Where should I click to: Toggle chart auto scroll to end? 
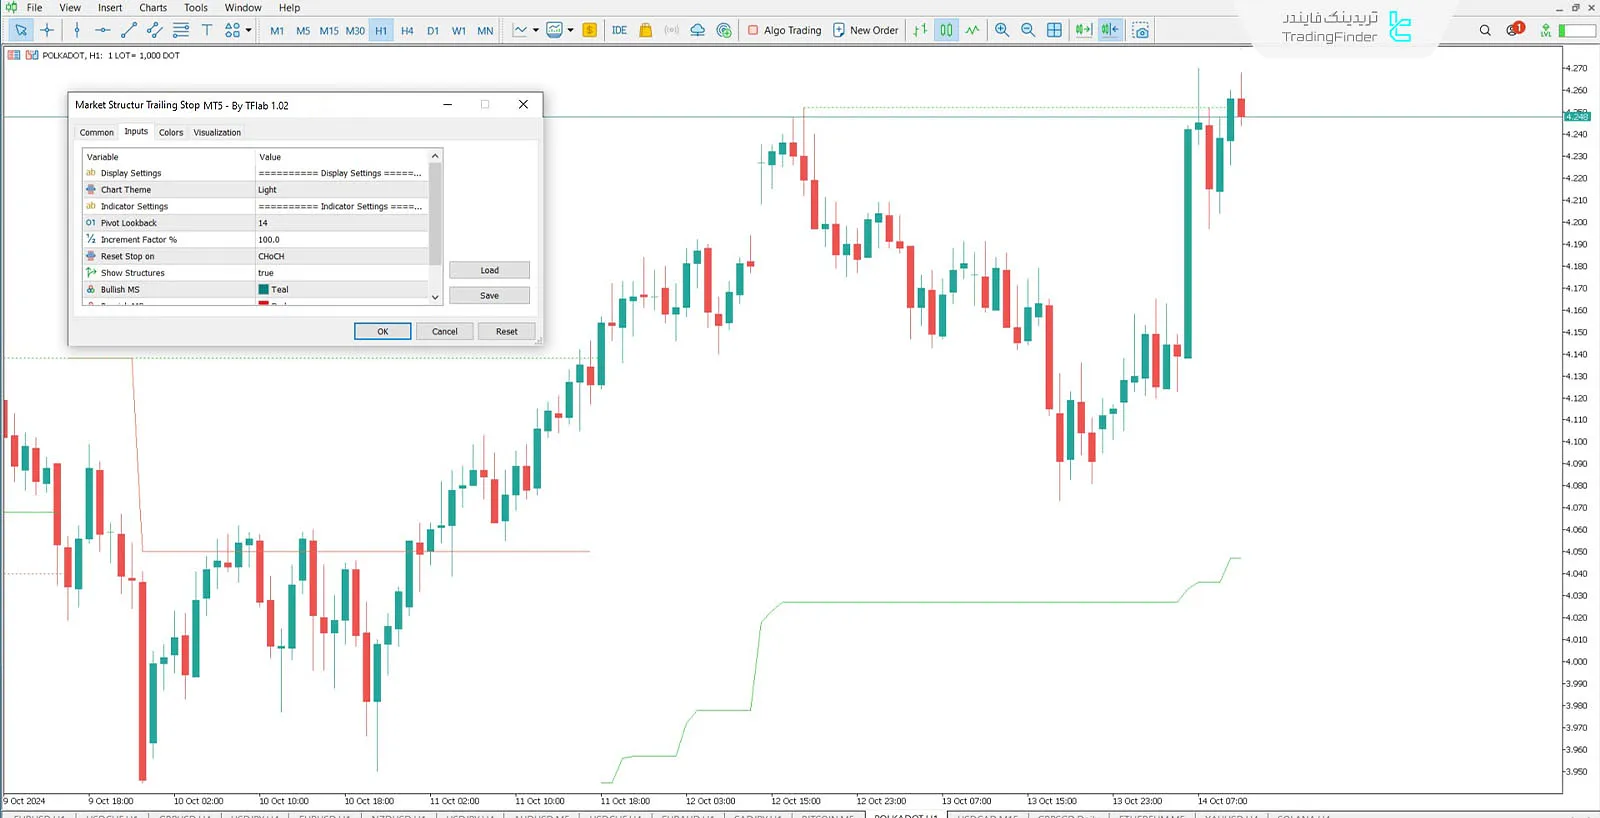[1084, 30]
